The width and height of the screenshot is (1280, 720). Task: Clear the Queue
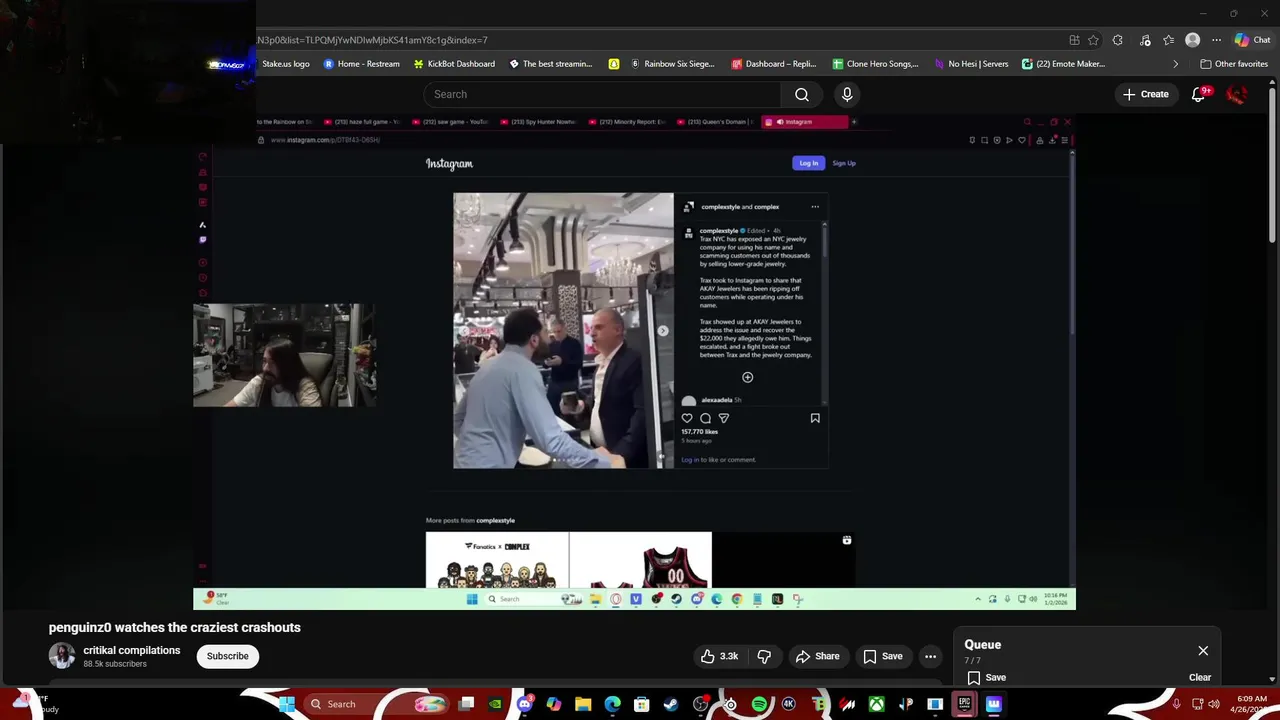(1200, 677)
